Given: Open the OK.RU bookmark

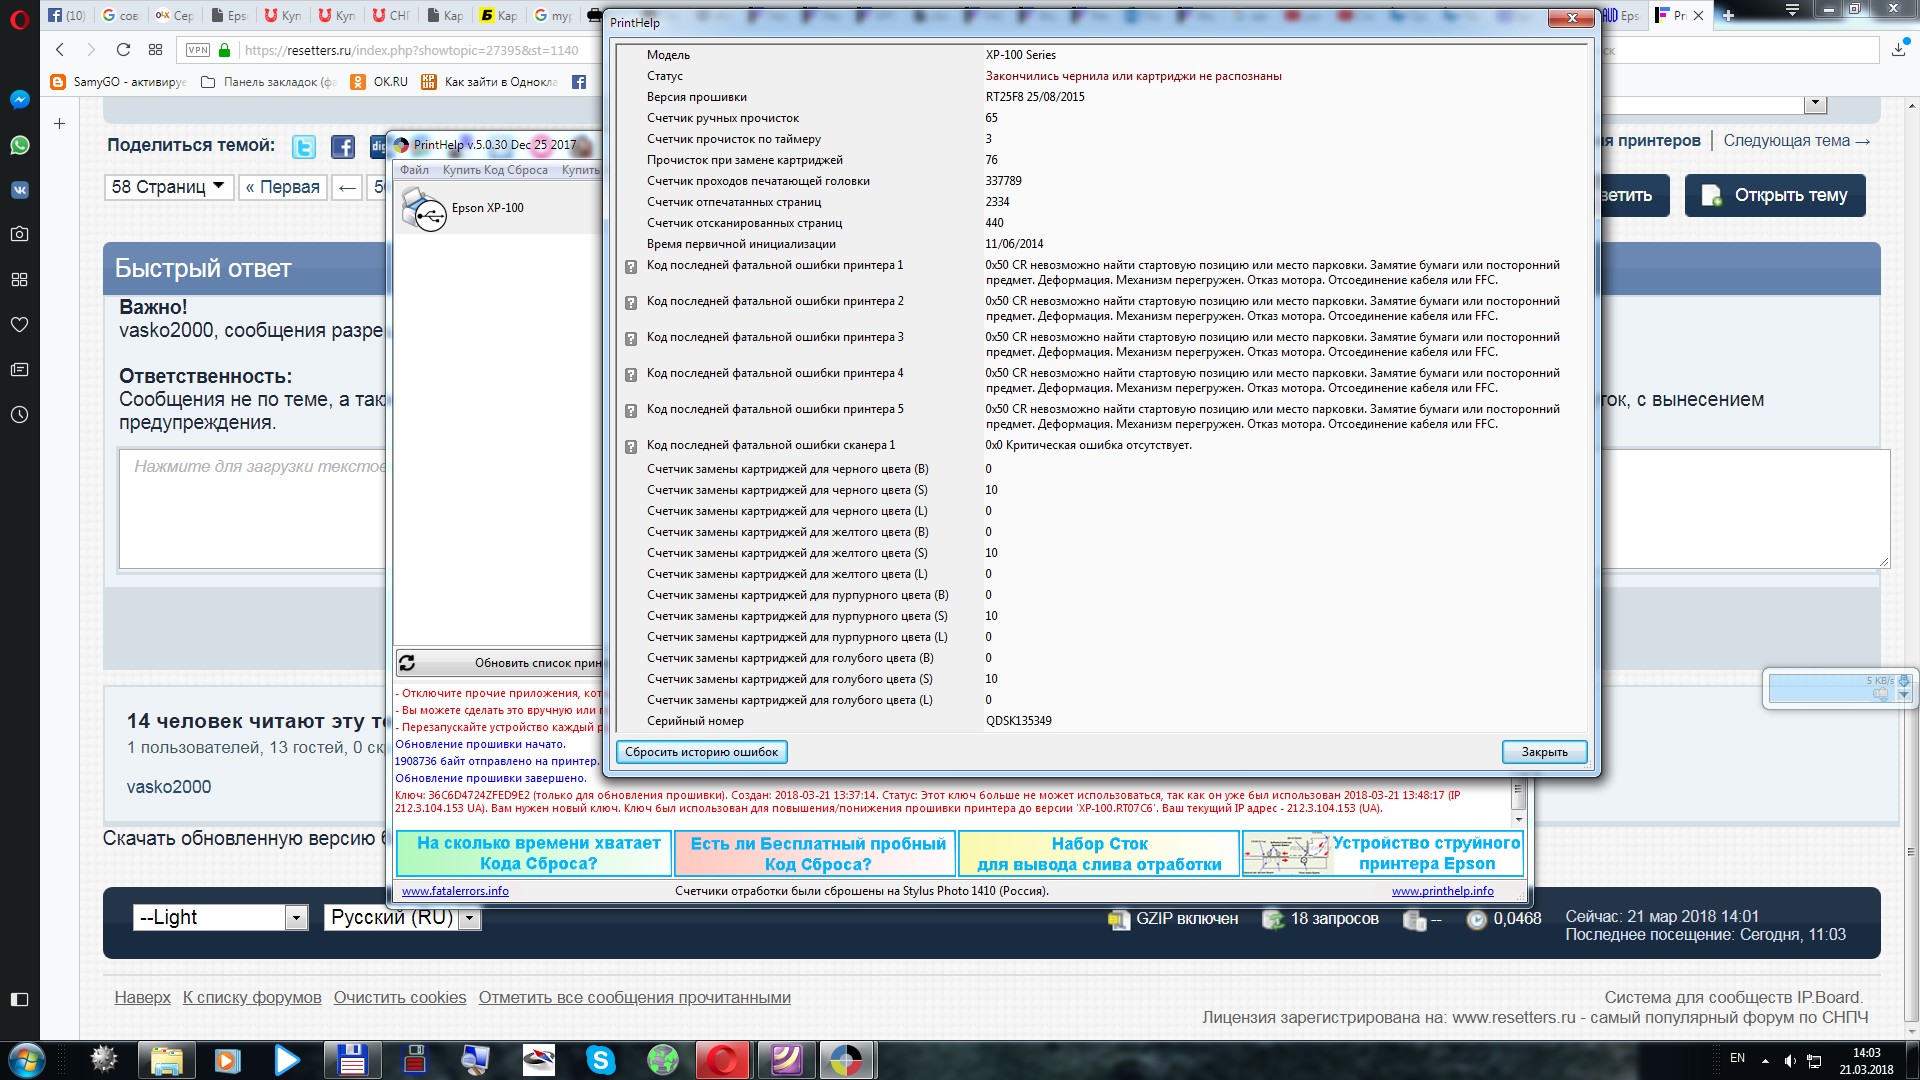Looking at the screenshot, I should (x=379, y=82).
